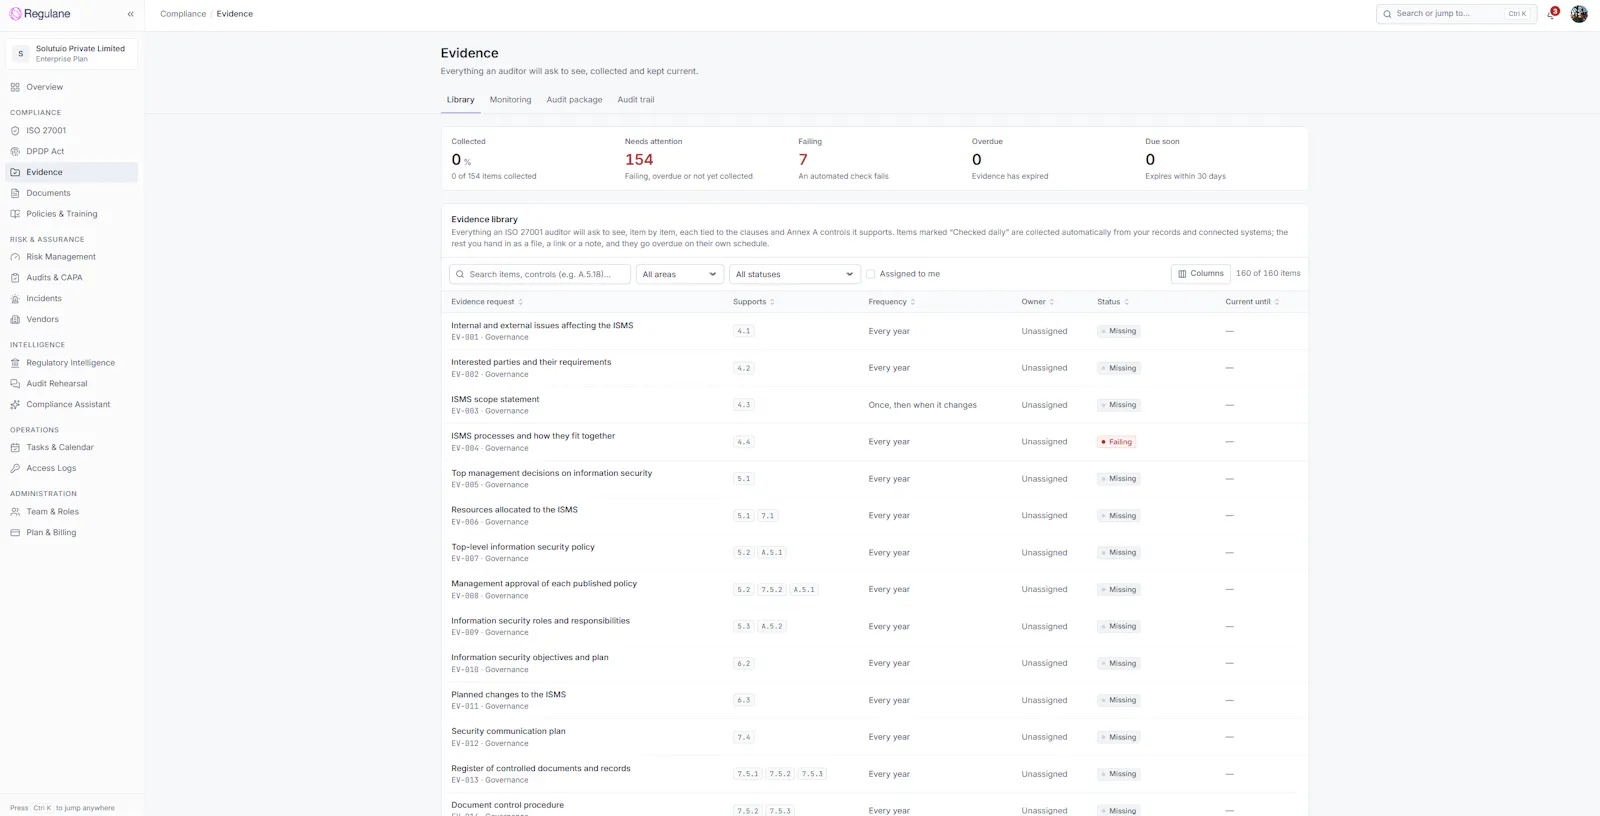Select the Library tab
This screenshot has height=816, width=1600.
pos(460,100)
